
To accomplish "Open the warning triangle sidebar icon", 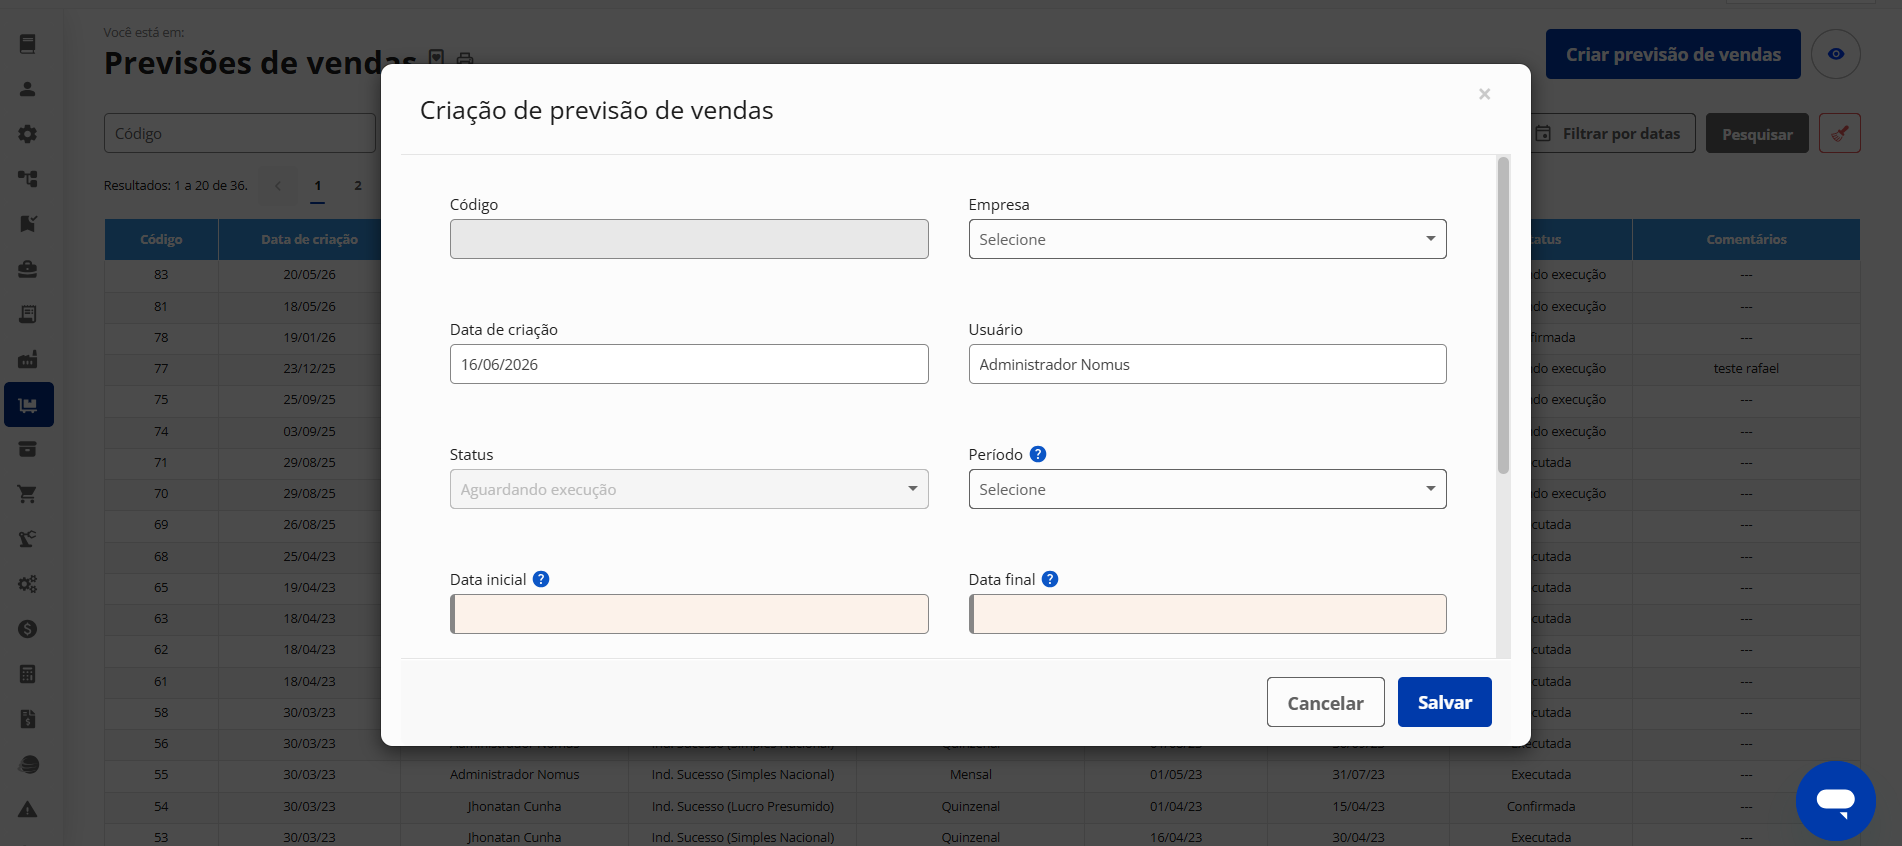I will coord(28,809).
